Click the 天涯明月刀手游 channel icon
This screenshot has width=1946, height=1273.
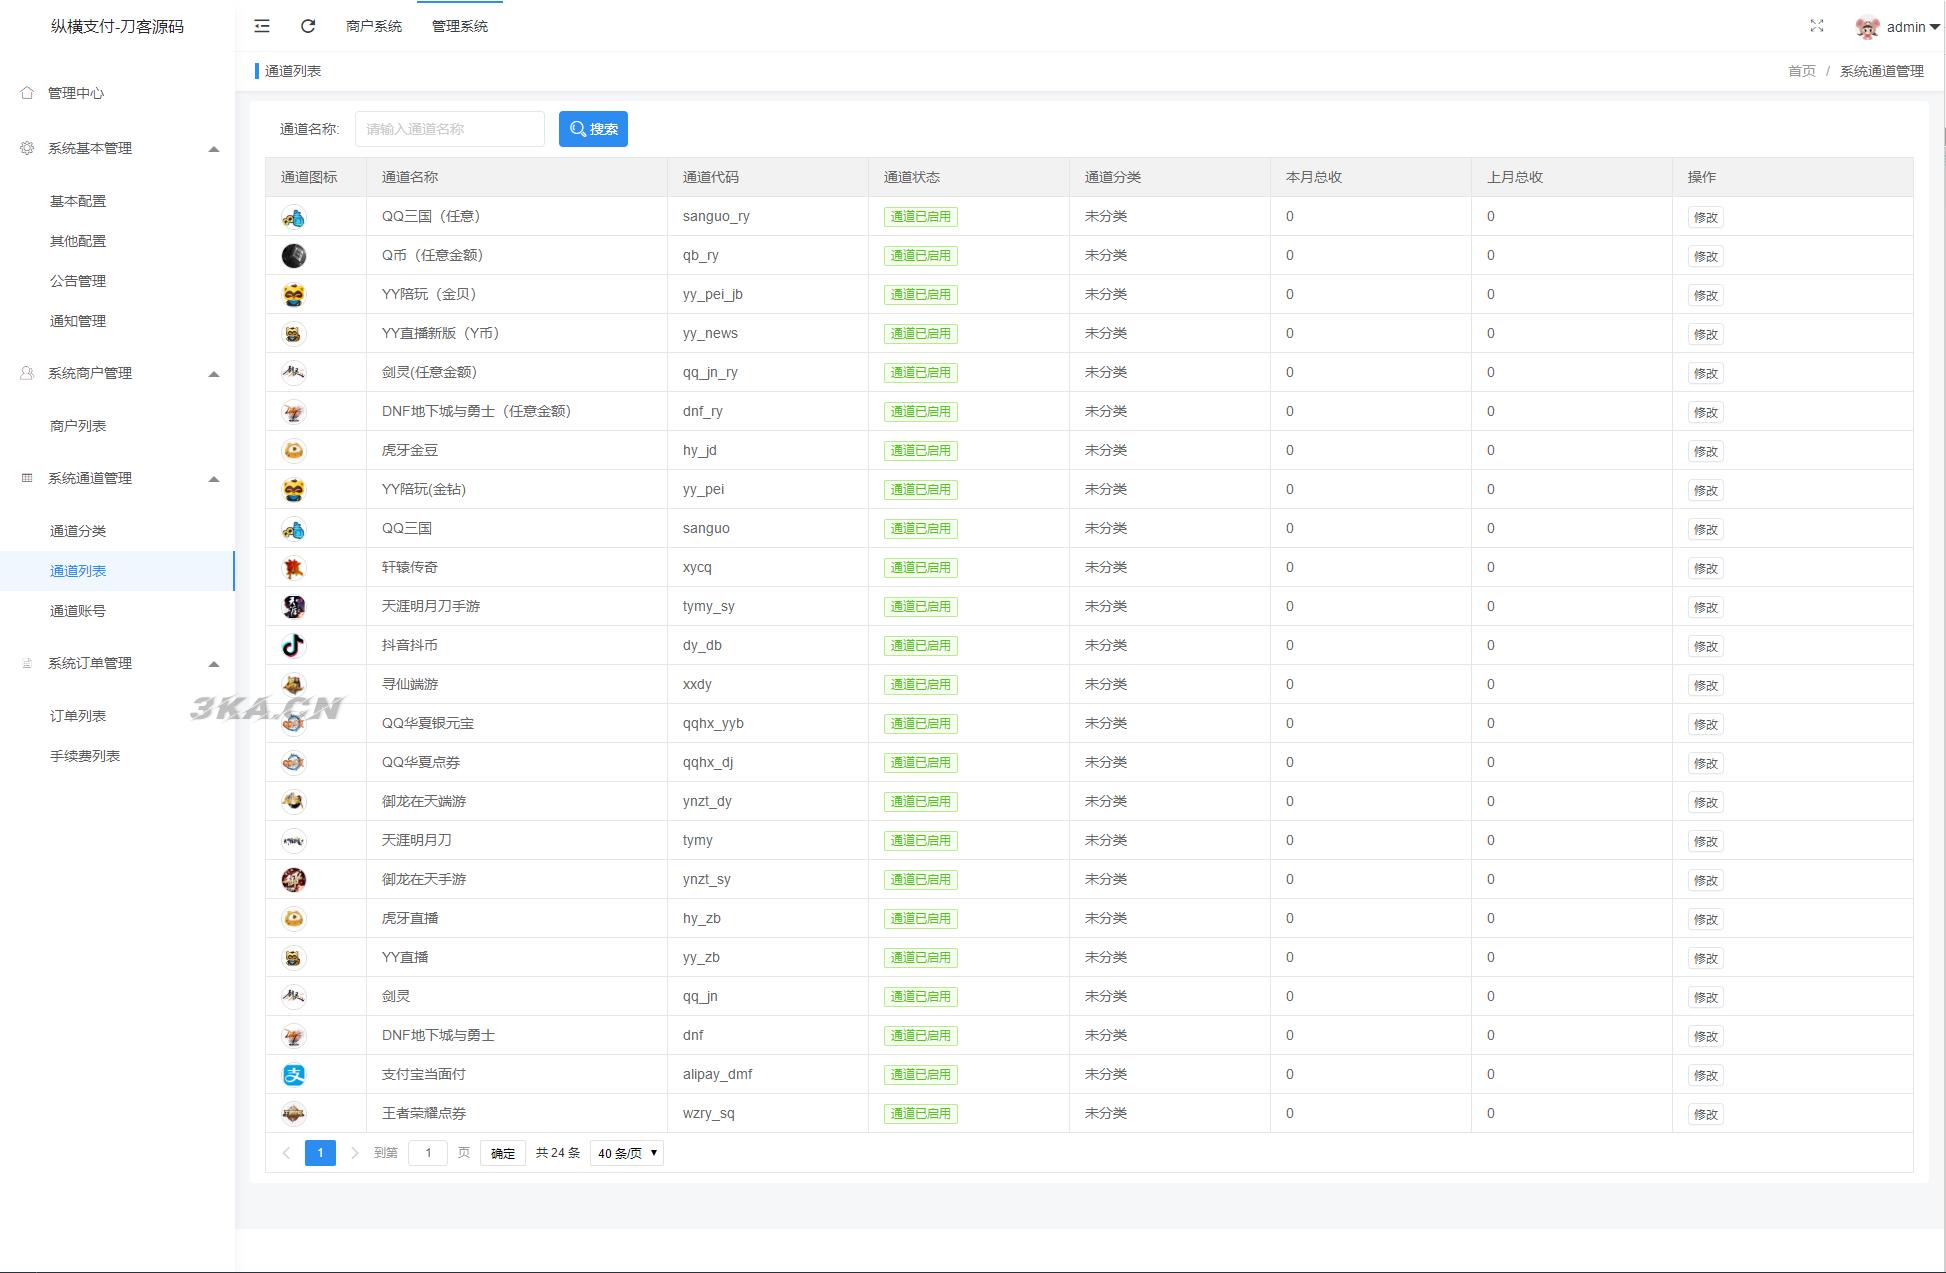(293, 607)
